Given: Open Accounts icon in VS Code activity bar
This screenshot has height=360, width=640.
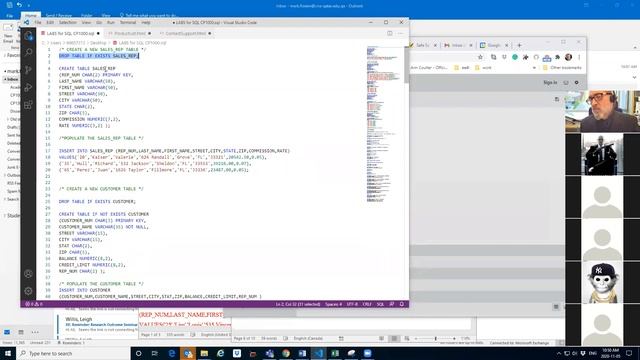Looking at the screenshot, I should coord(28,274).
